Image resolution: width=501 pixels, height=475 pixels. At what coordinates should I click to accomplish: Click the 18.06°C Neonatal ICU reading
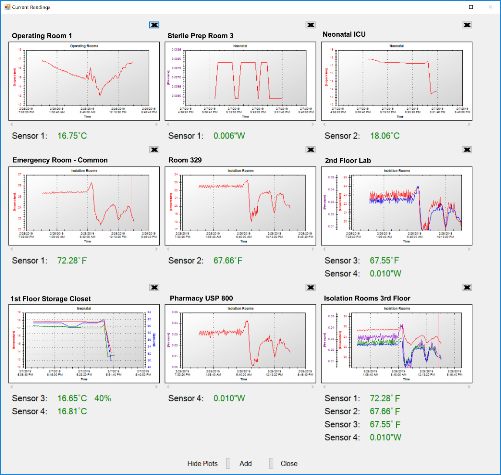pos(385,136)
